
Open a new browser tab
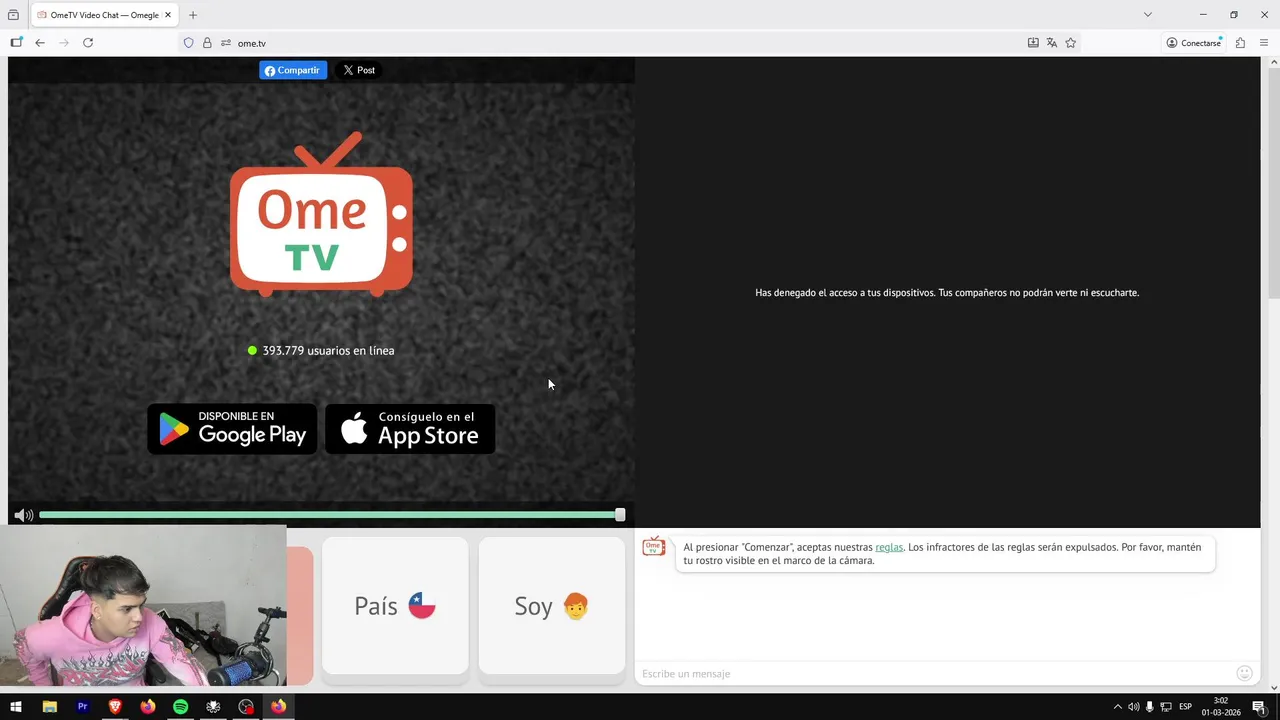click(193, 15)
